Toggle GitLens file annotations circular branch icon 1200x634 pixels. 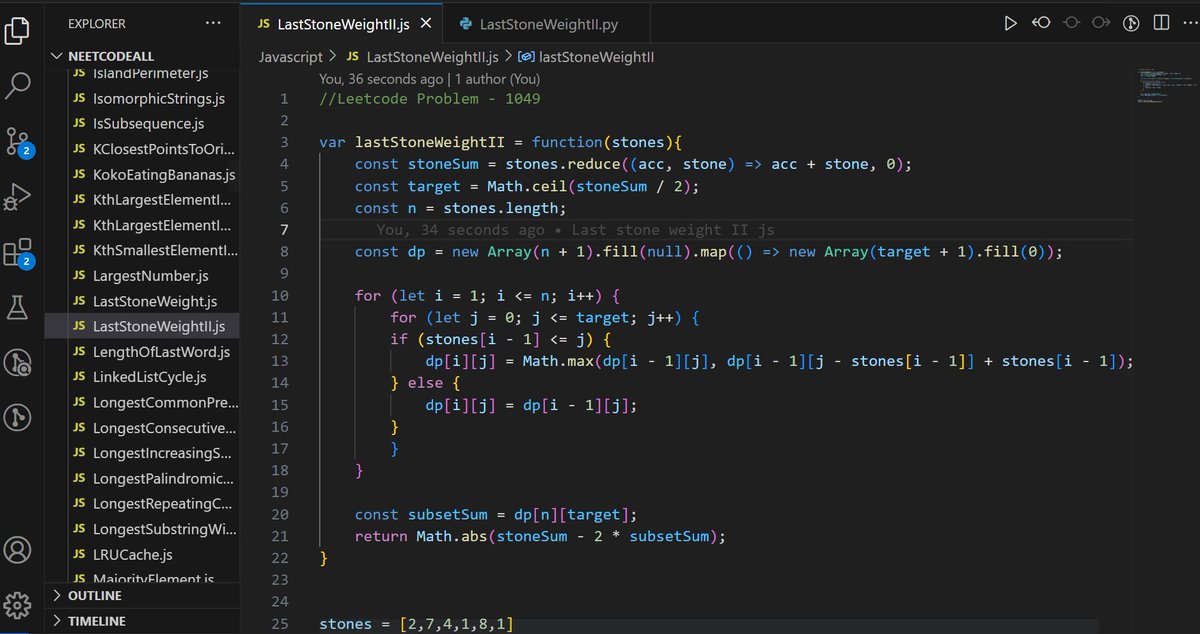tap(1132, 23)
